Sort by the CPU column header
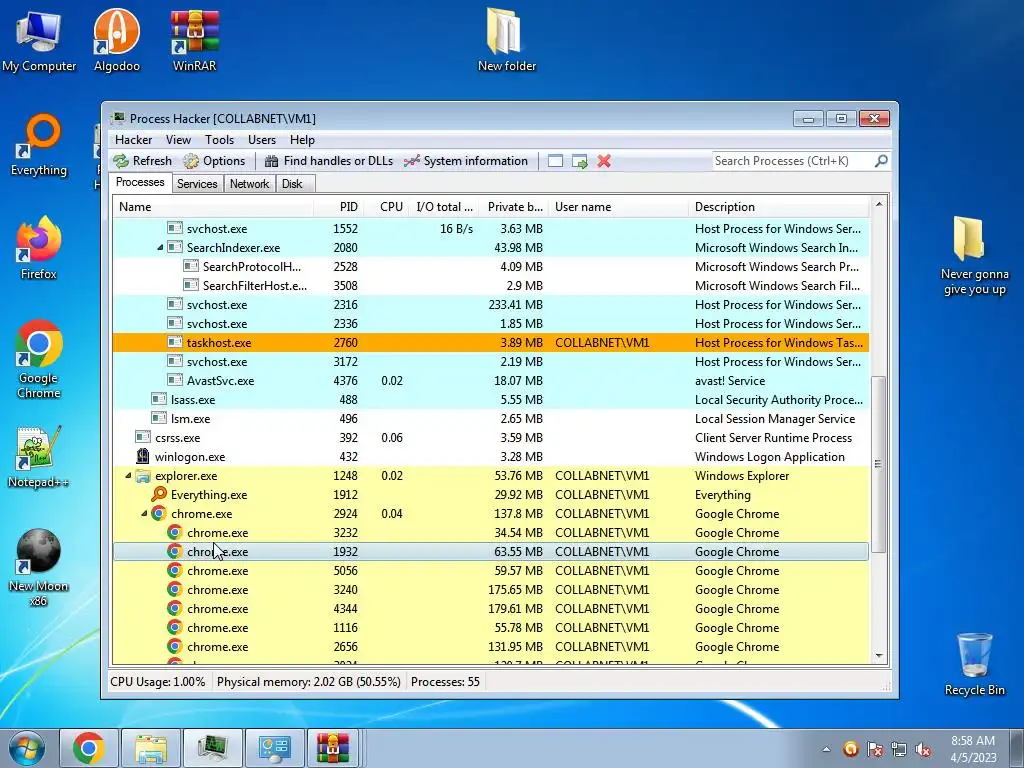The height and width of the screenshot is (768, 1024). (387, 207)
